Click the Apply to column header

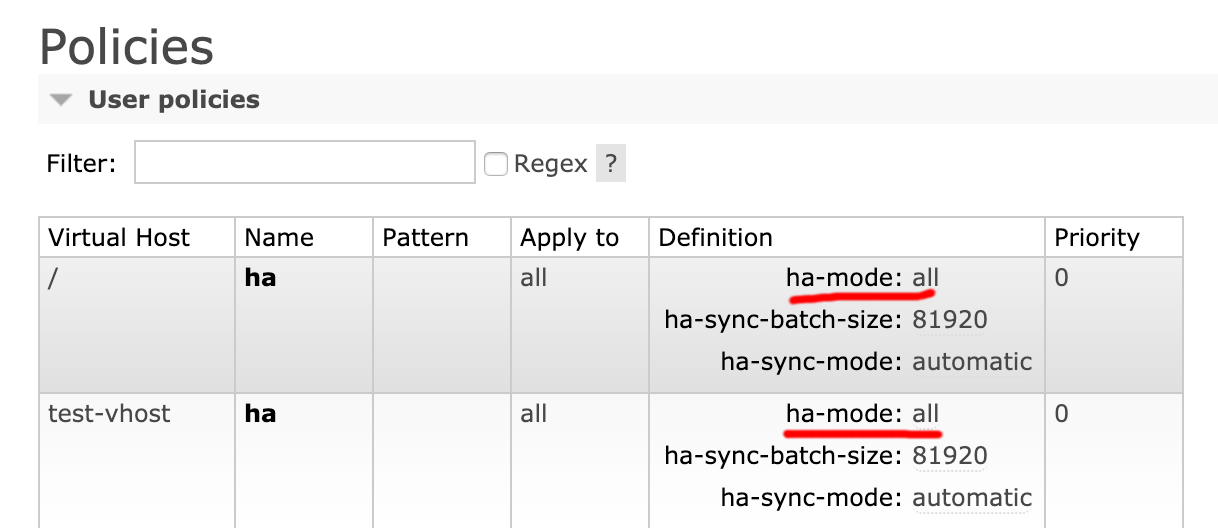pos(569,238)
